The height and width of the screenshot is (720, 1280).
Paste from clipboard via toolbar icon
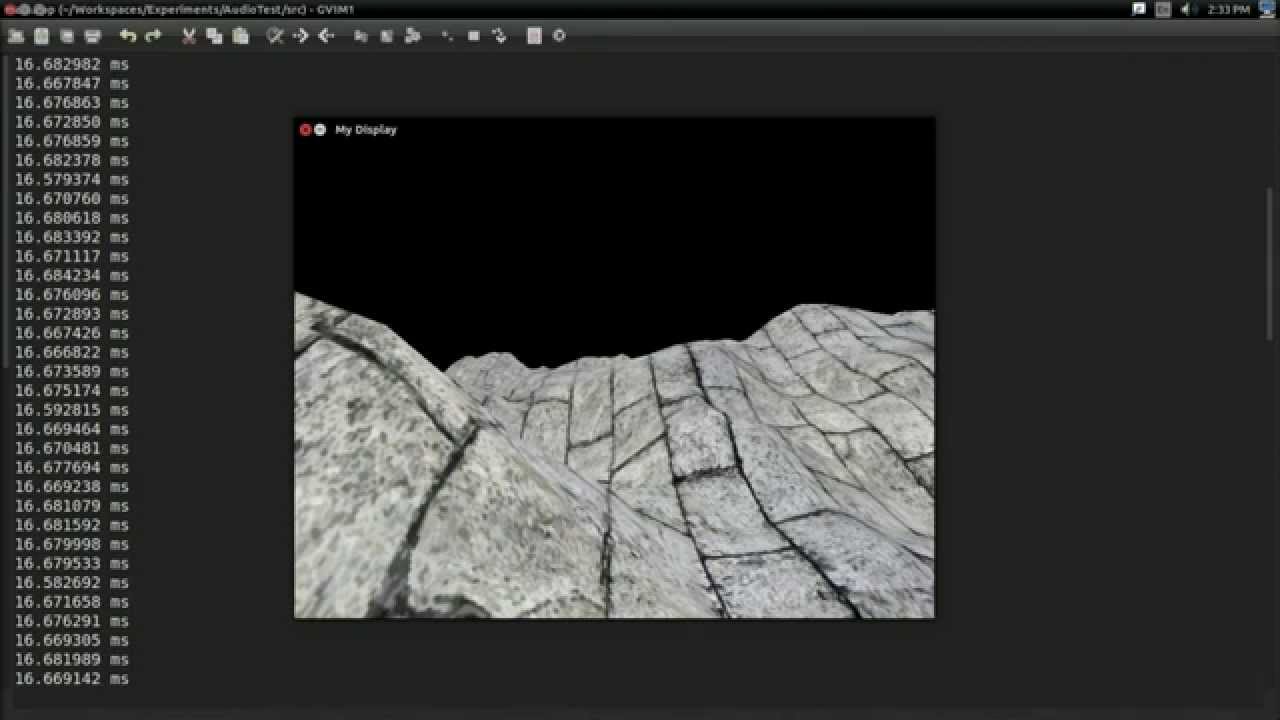240,36
